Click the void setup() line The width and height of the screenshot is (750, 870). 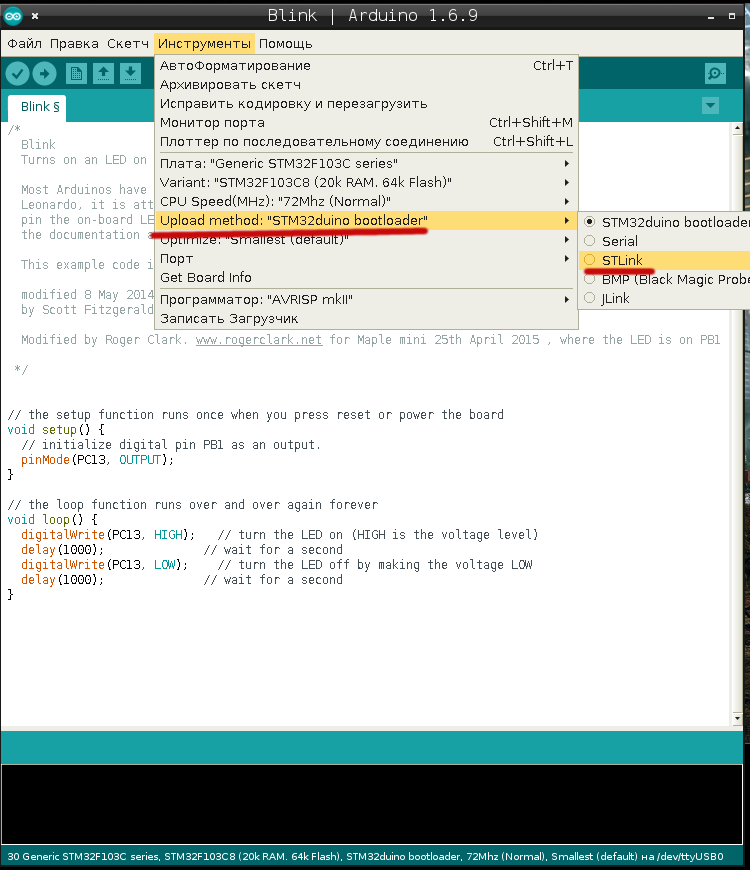click(x=55, y=429)
